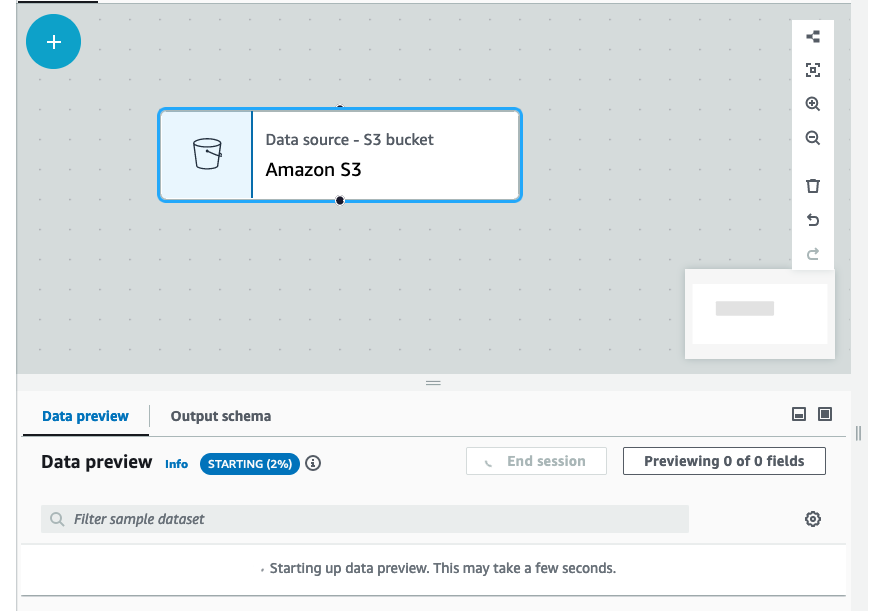This screenshot has width=869, height=611.
Task: Undo the last canvas action
Action: pos(812,219)
